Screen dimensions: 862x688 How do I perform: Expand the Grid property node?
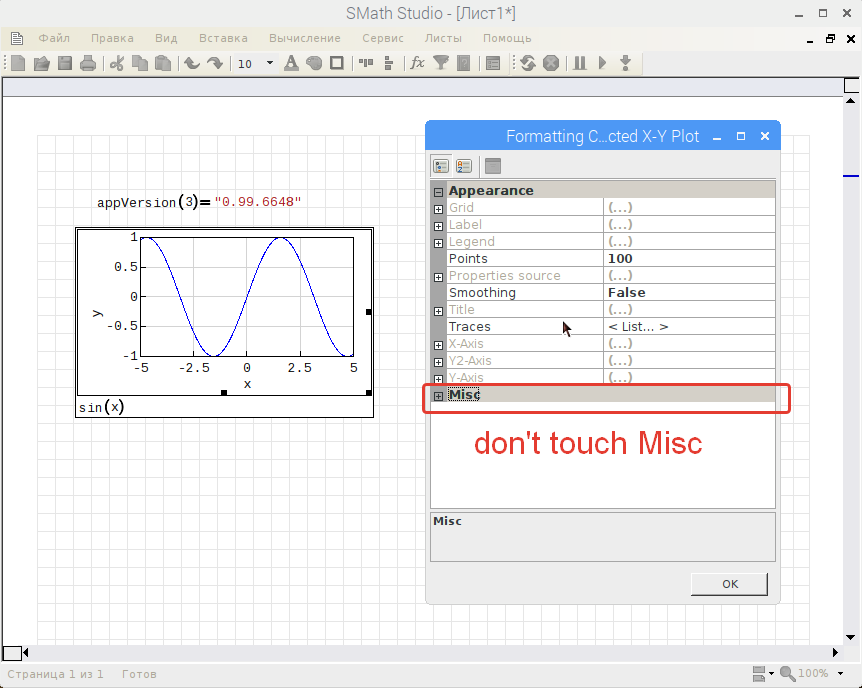[438, 208]
